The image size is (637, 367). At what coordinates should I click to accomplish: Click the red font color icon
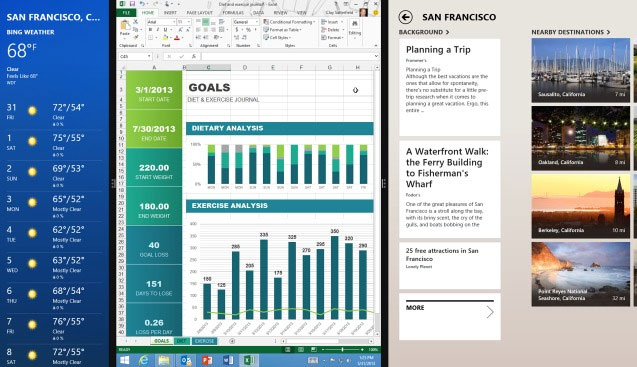click(x=177, y=38)
